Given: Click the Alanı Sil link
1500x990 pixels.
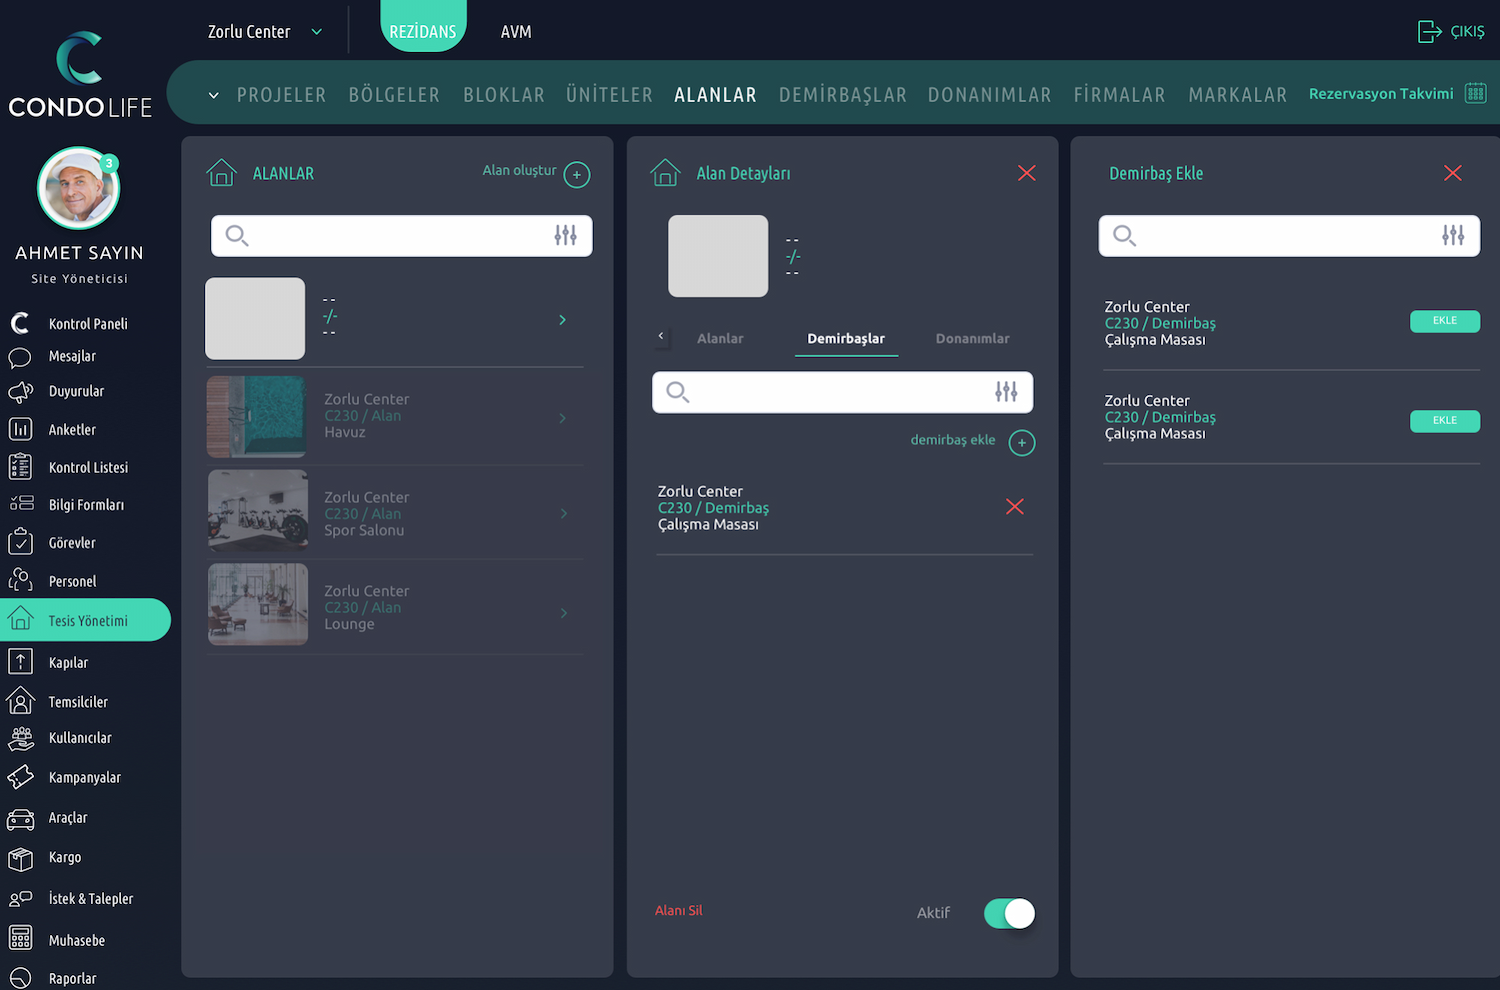Looking at the screenshot, I should 678,911.
